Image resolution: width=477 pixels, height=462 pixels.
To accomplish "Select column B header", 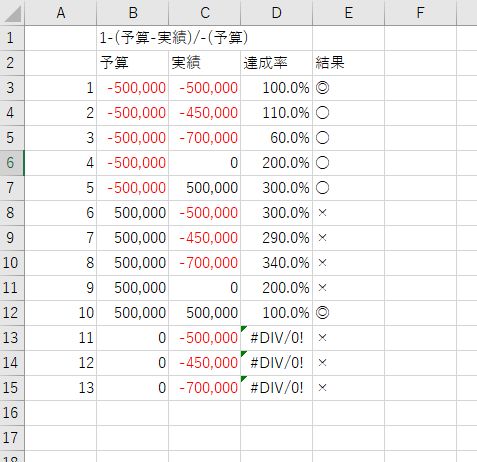I will 133,13.
